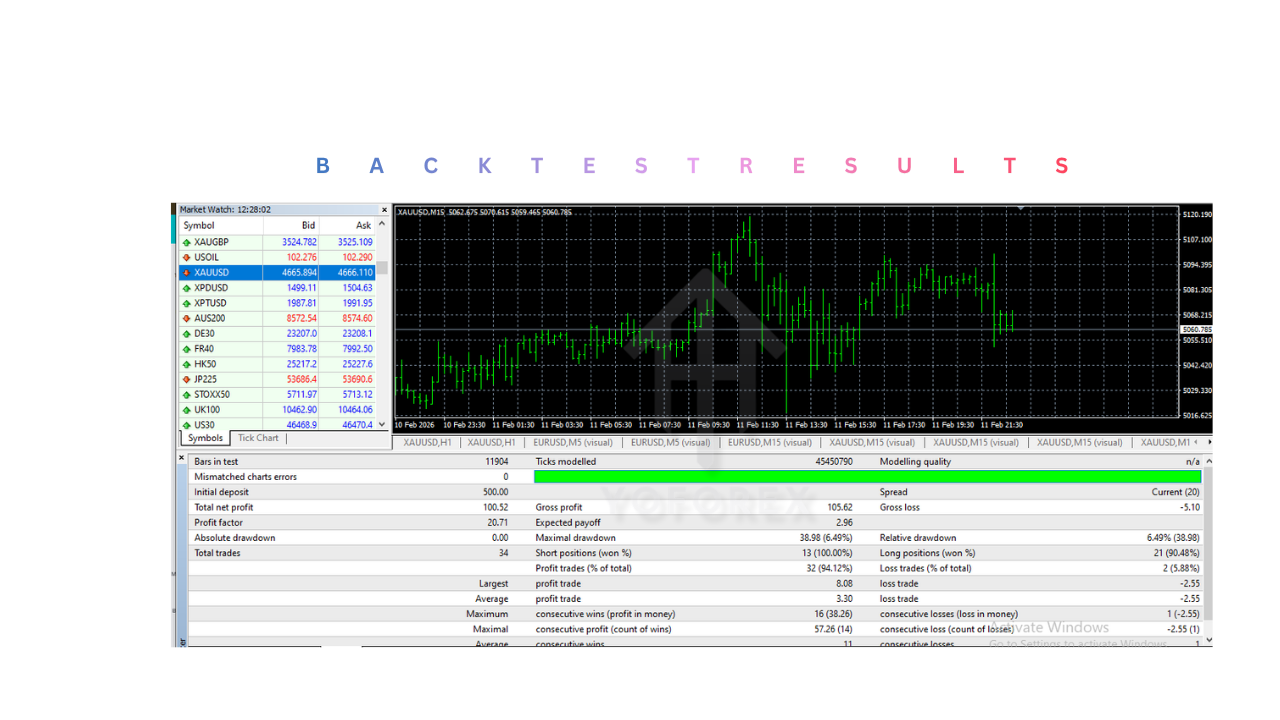Click the left chevron in the chart tab bar
1280x720 pixels.
click(1198, 441)
